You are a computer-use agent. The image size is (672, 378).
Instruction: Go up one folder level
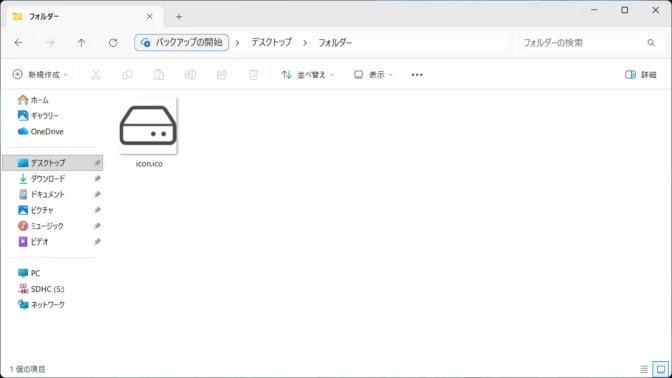coord(81,42)
